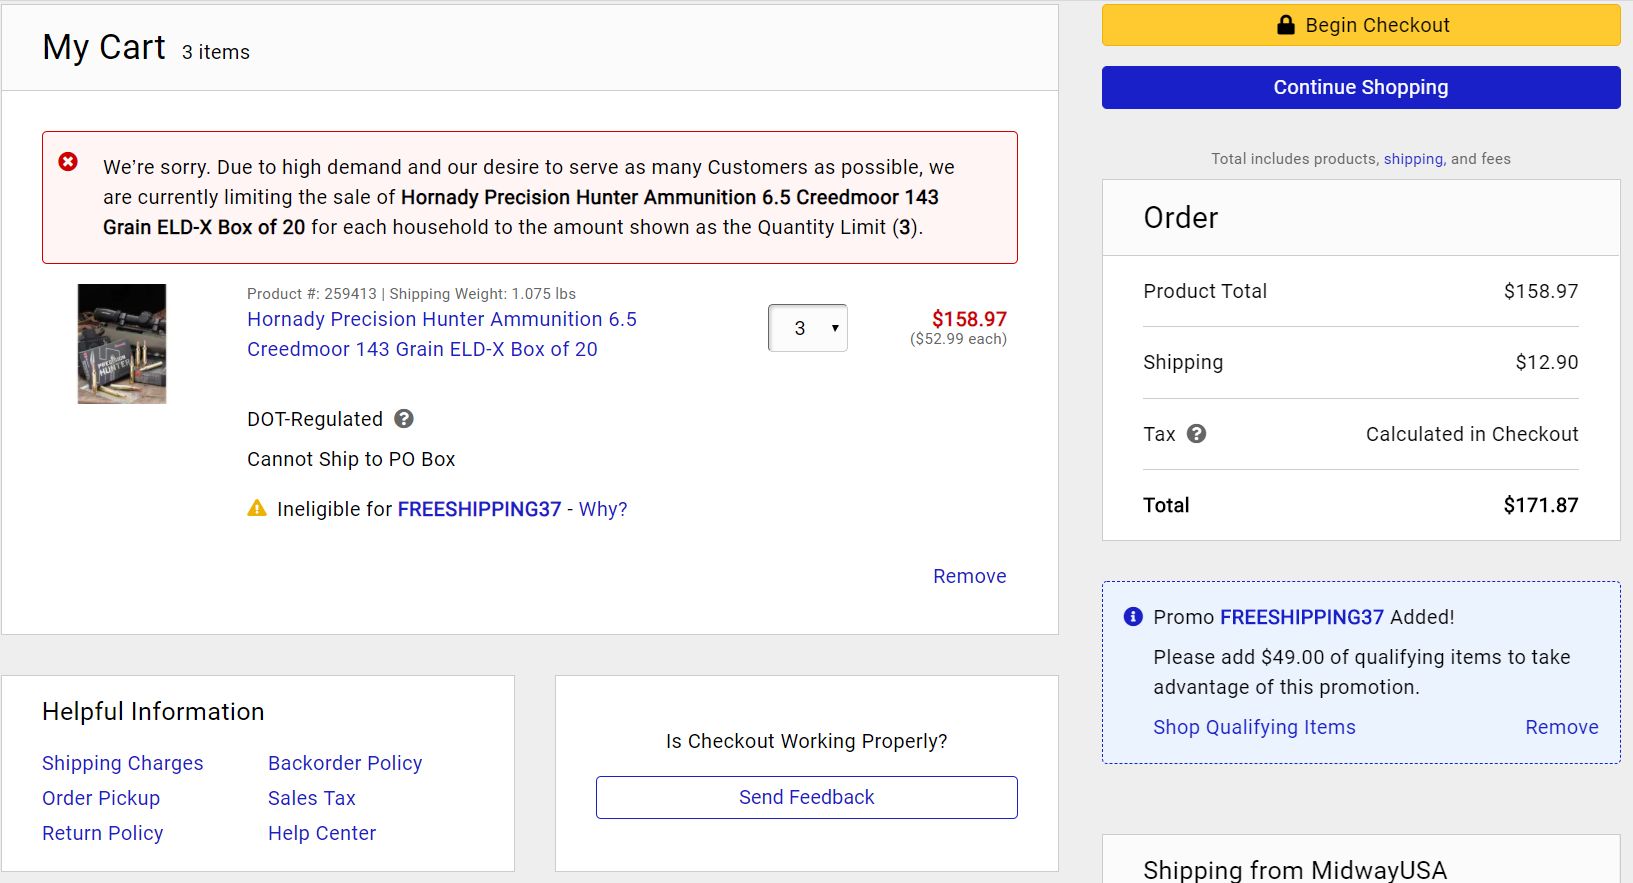Open the Shipping Charges help link

123,763
